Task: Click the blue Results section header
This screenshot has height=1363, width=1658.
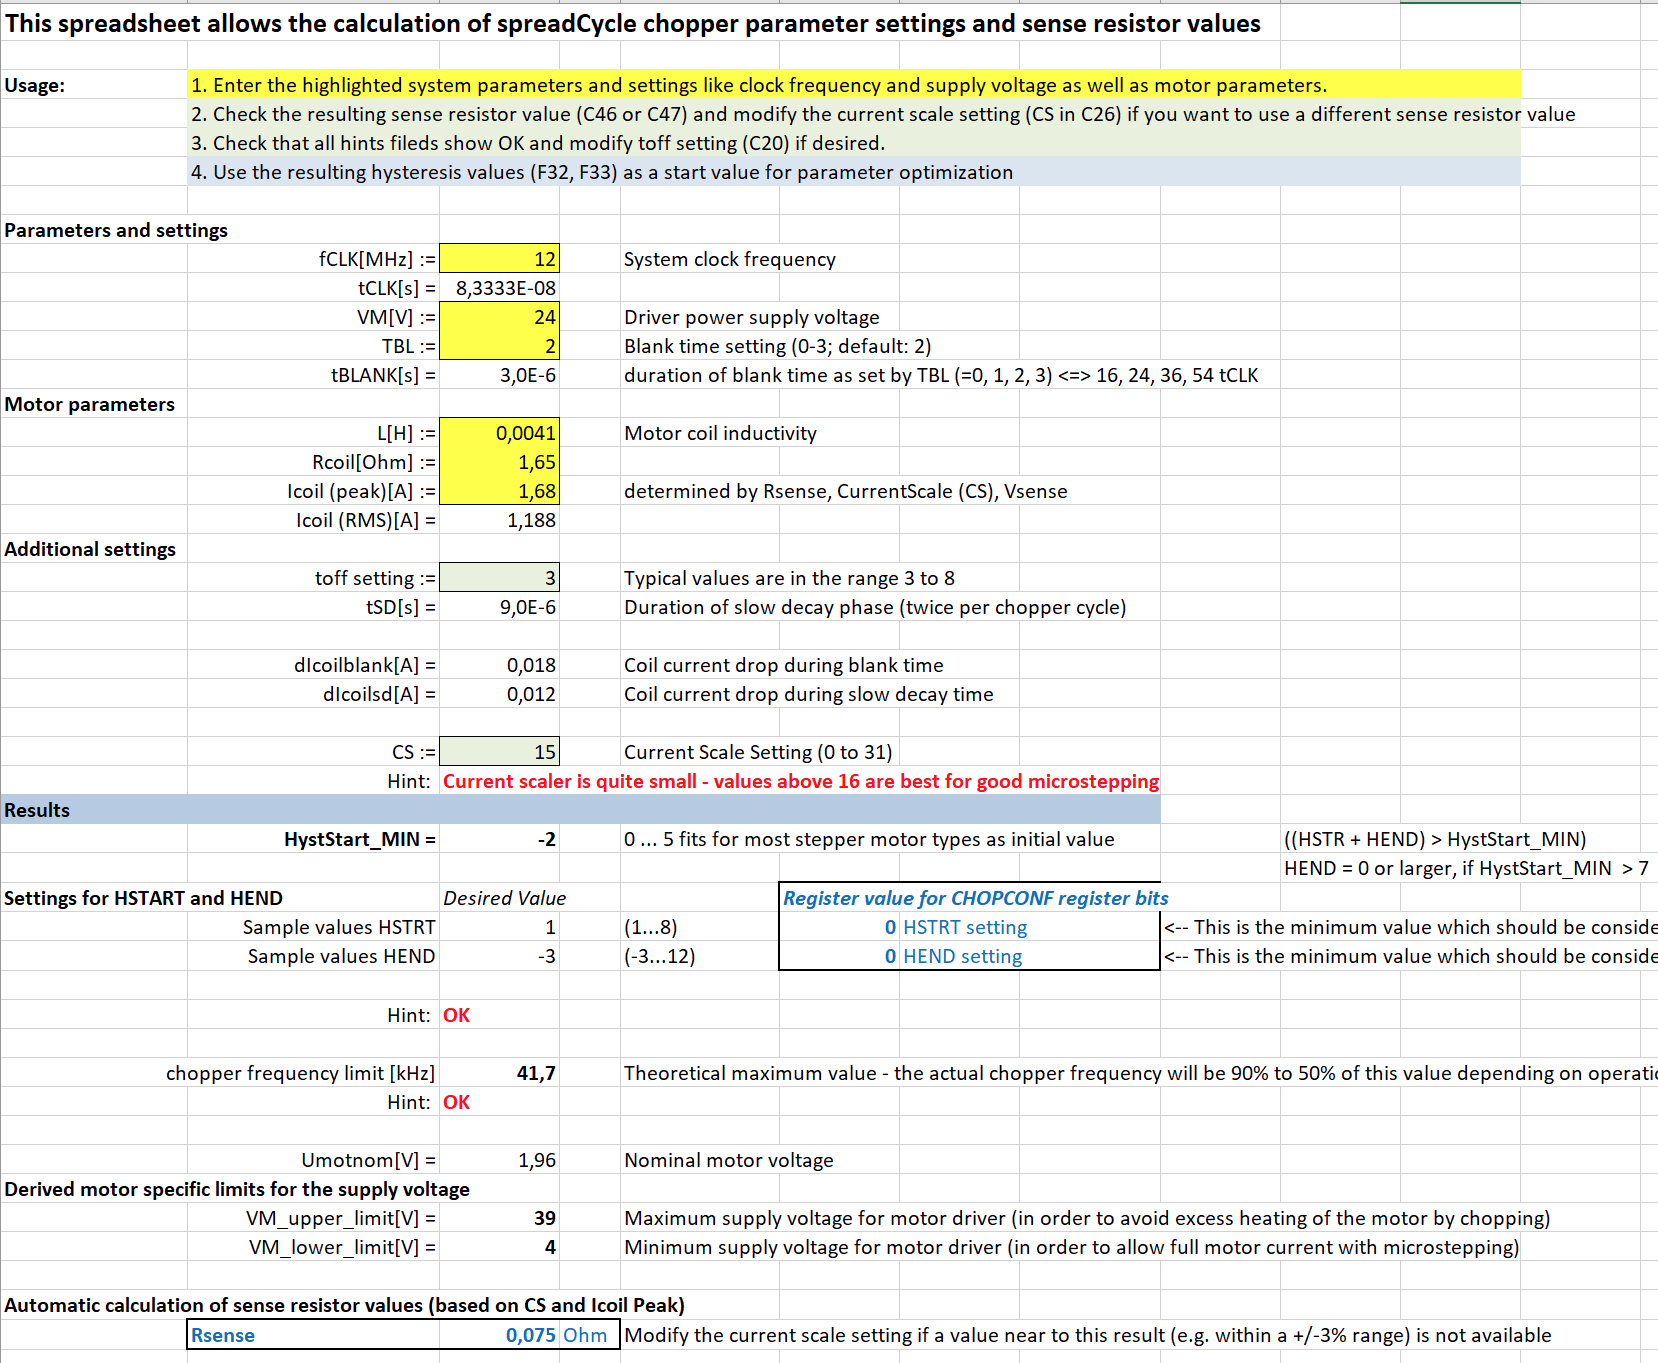Action: 580,810
